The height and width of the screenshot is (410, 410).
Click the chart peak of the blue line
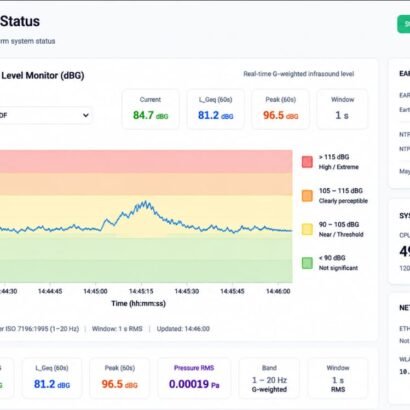146,202
